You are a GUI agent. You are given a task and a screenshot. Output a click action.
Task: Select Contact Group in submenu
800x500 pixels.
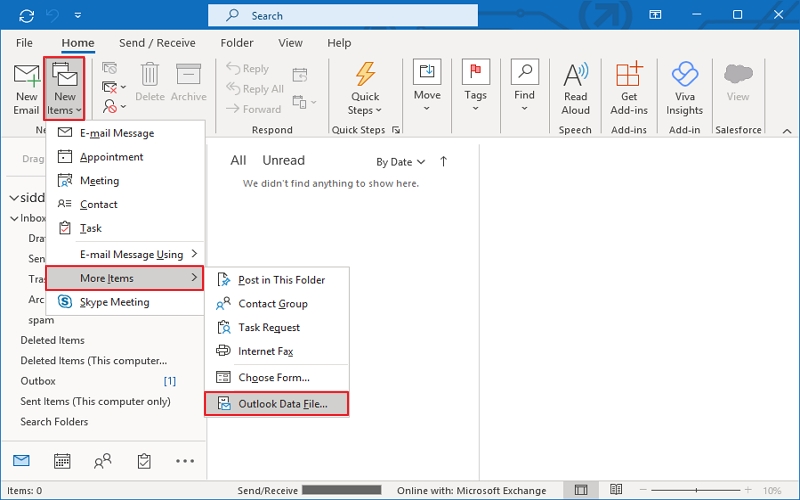(277, 304)
